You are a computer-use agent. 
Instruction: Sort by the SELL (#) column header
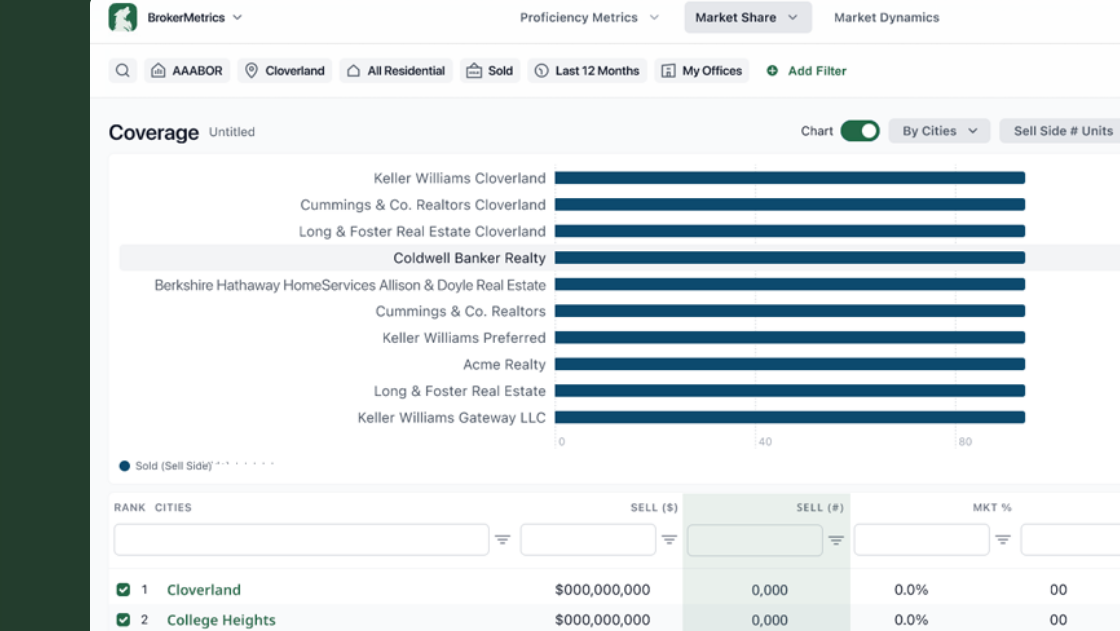coord(820,507)
